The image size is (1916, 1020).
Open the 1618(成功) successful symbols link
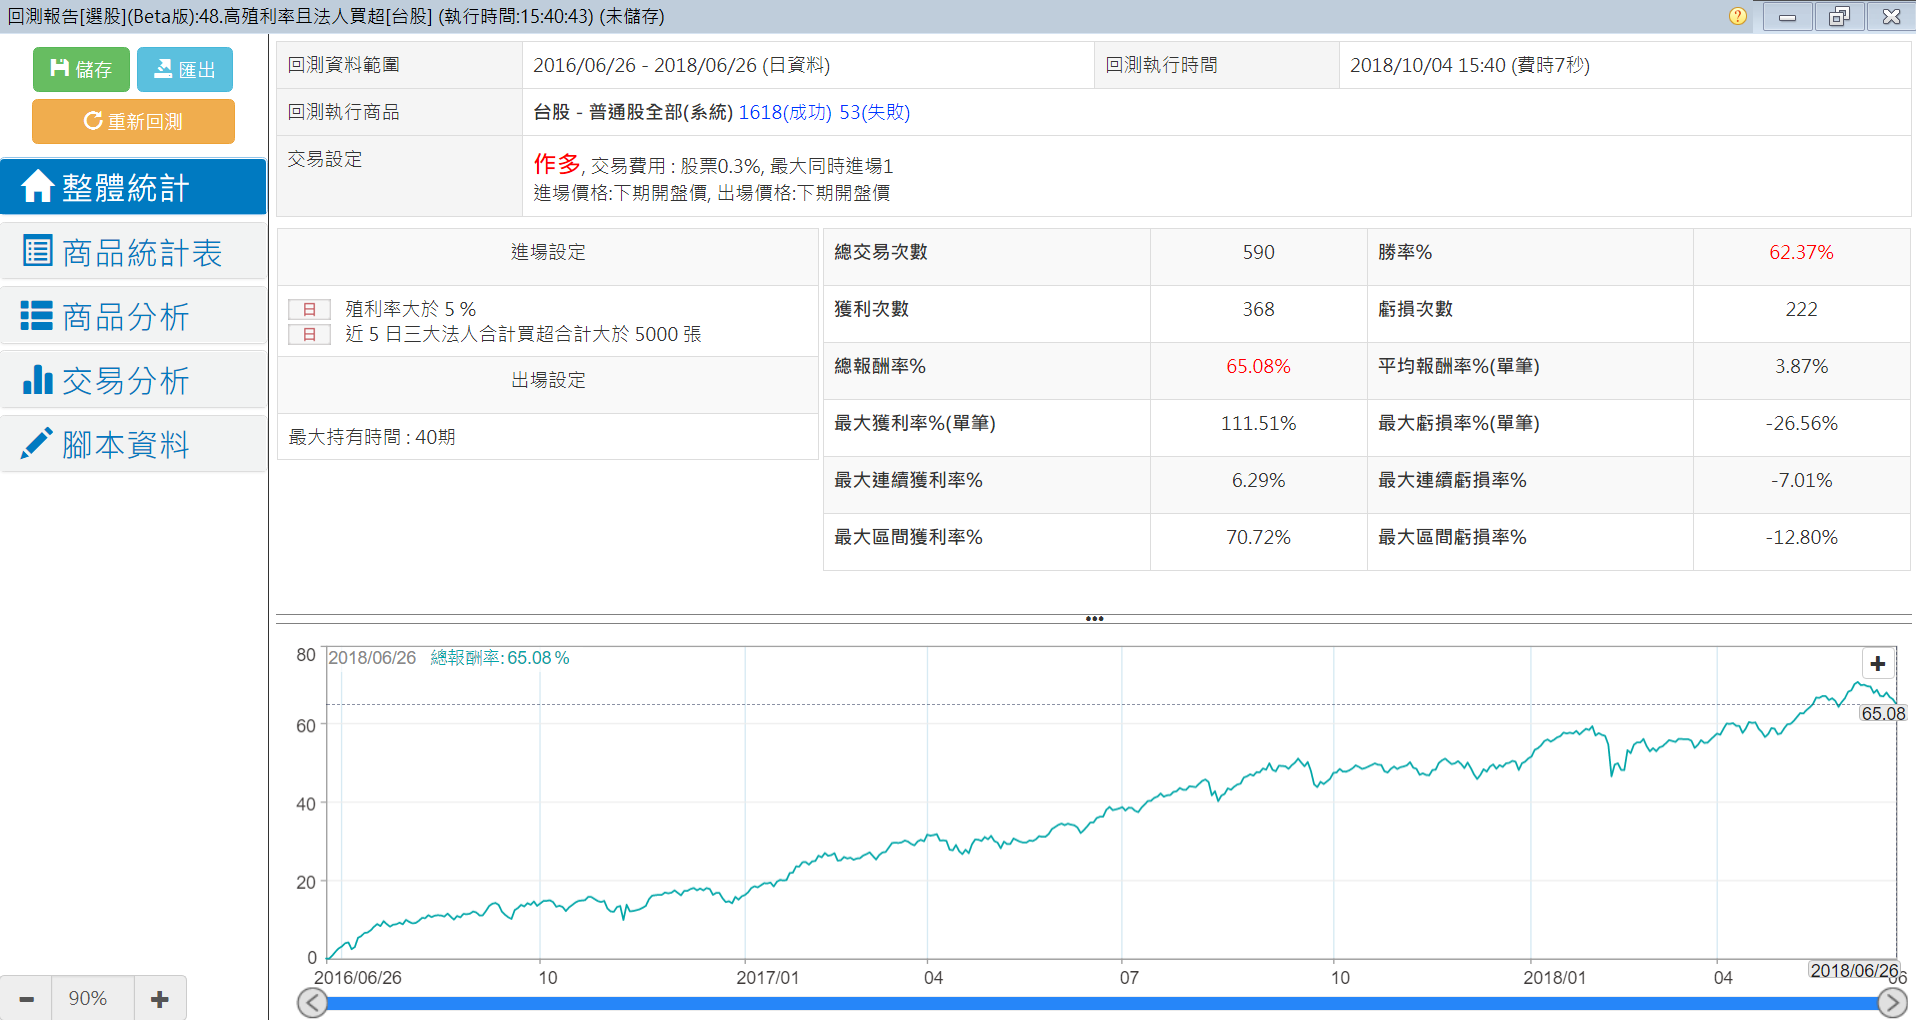click(x=784, y=112)
